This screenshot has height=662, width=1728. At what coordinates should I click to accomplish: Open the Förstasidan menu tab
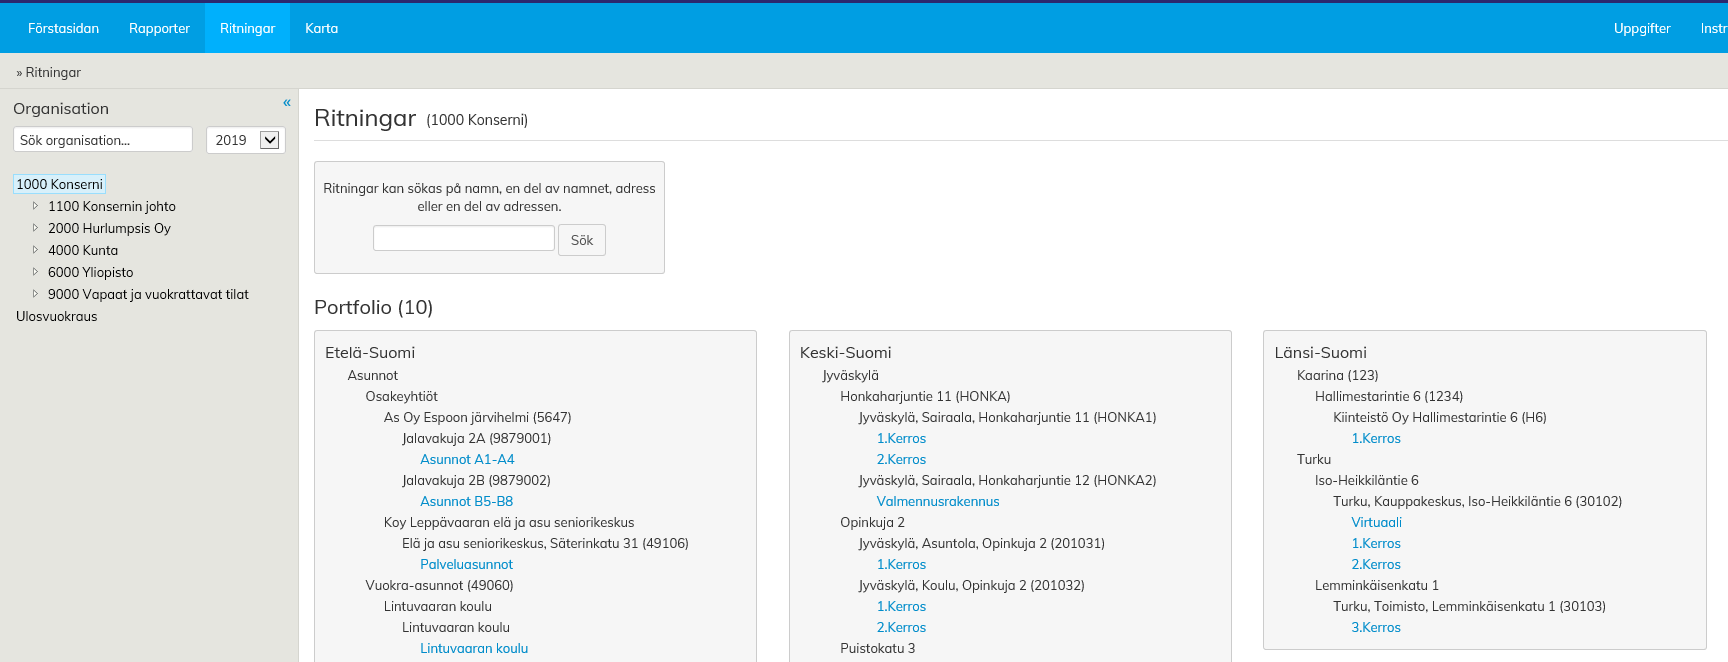click(x=63, y=28)
